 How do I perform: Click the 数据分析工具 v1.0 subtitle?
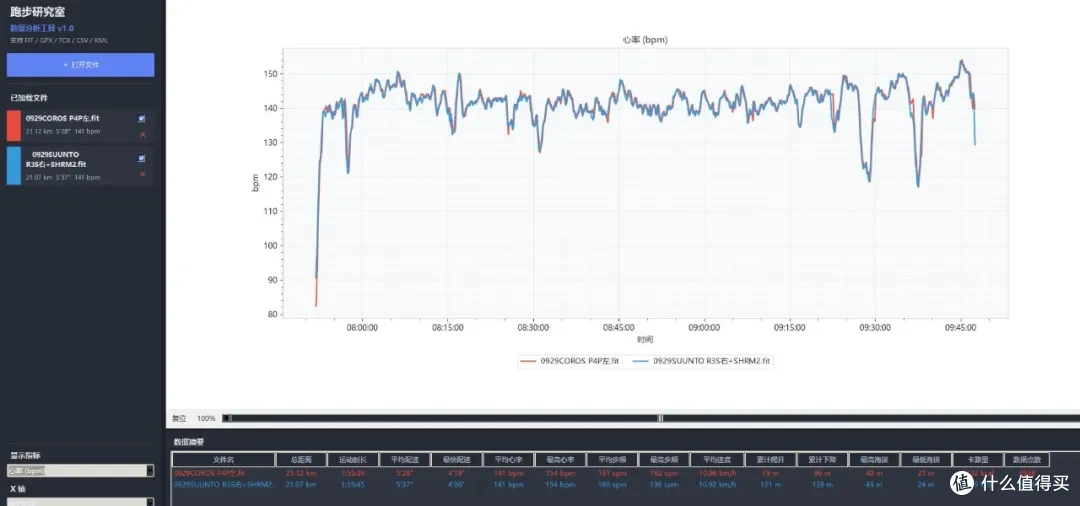click(42, 28)
